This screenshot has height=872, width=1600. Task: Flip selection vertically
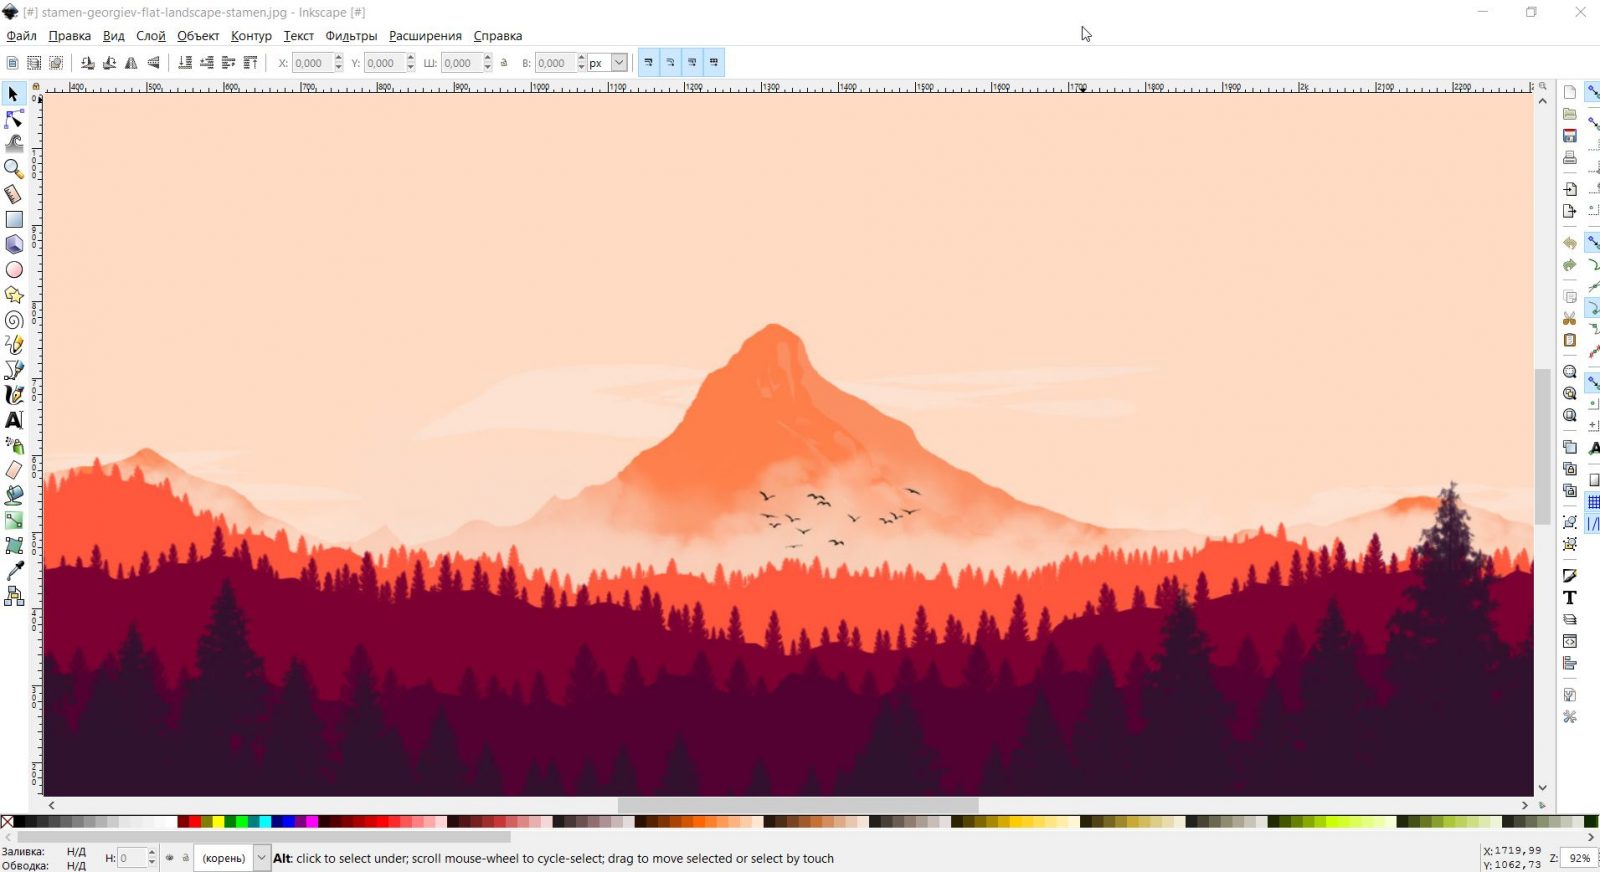click(x=154, y=63)
